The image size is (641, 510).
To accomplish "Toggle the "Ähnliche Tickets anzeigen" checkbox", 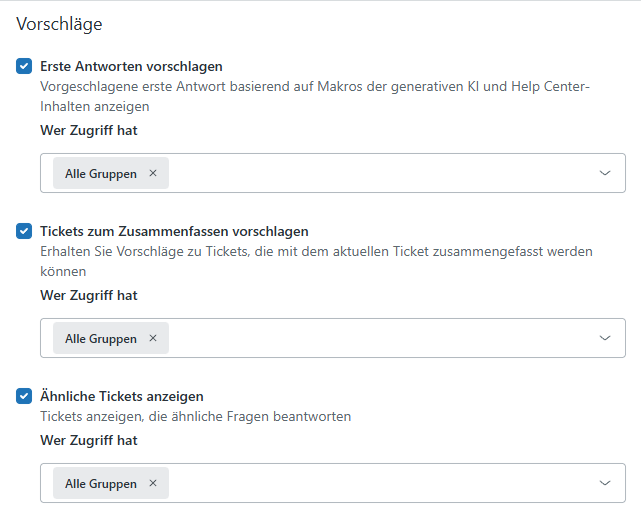I will [24, 396].
